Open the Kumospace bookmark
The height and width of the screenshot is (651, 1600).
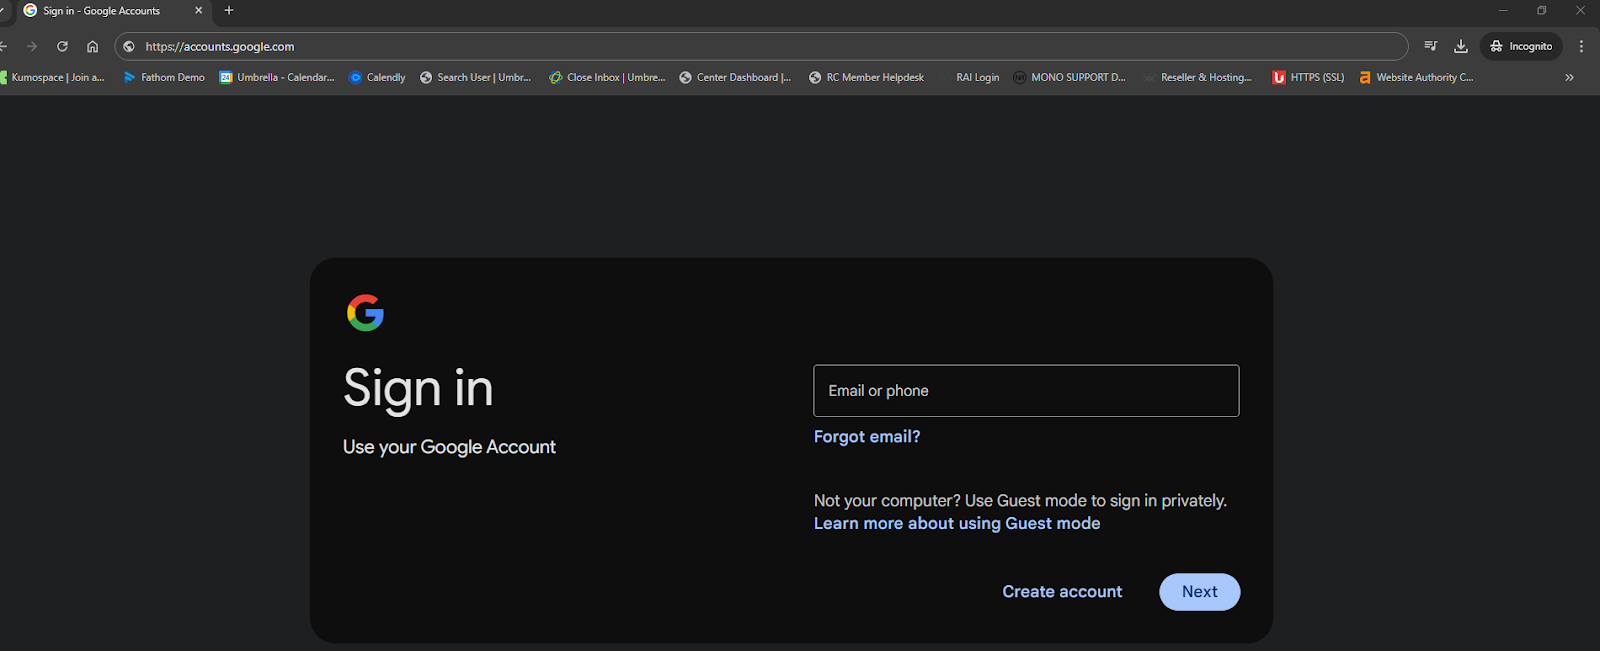pyautogui.click(x=53, y=77)
